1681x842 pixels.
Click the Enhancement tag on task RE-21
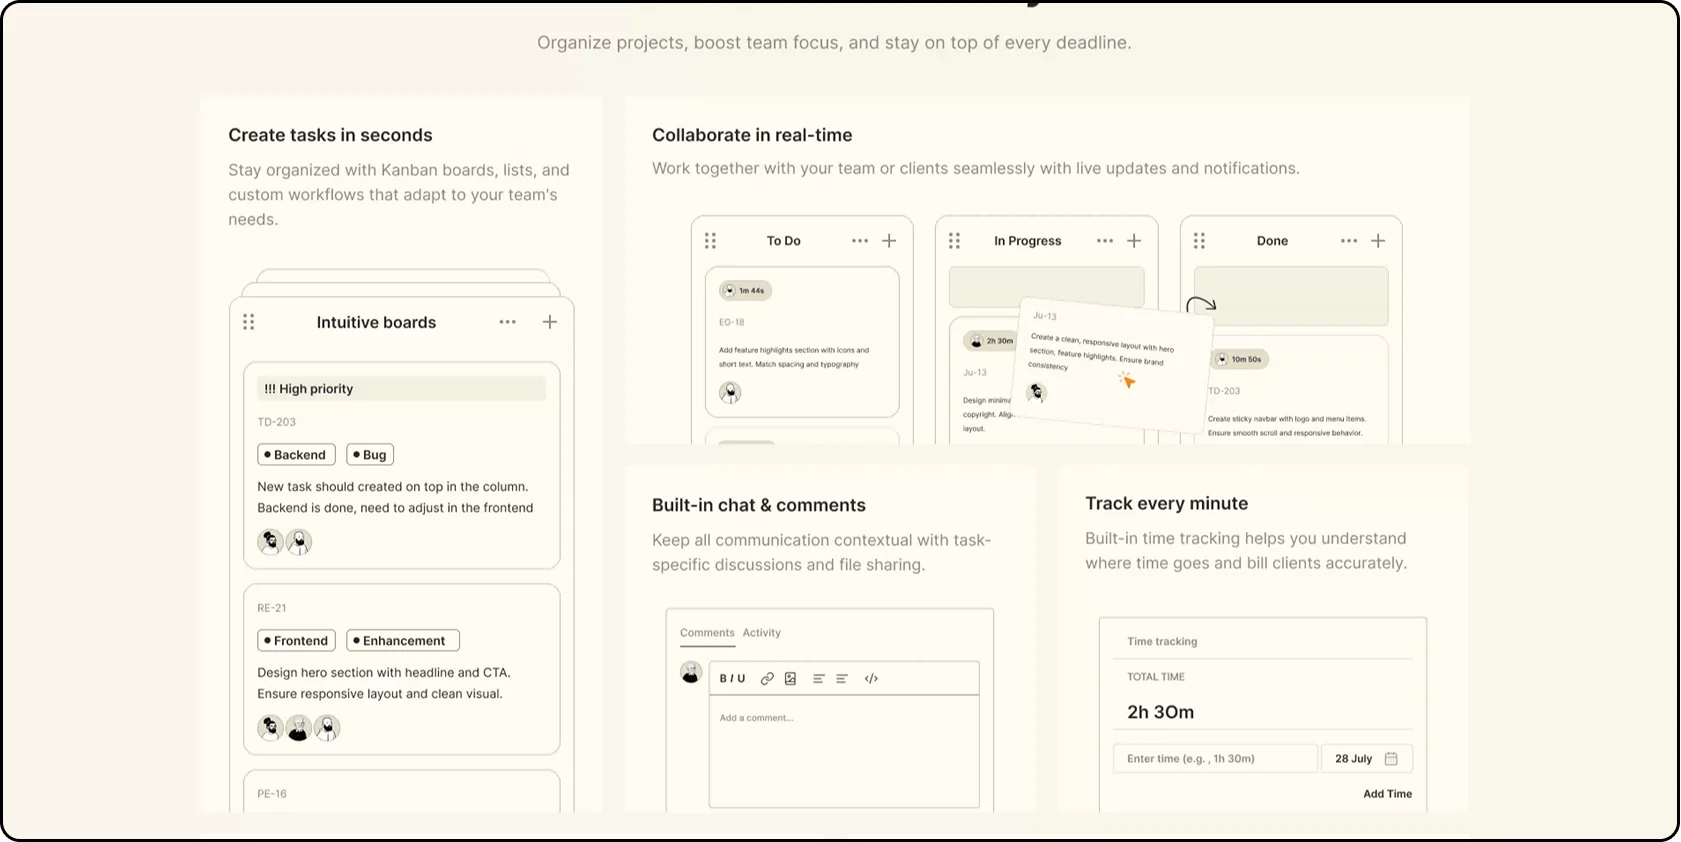point(403,641)
